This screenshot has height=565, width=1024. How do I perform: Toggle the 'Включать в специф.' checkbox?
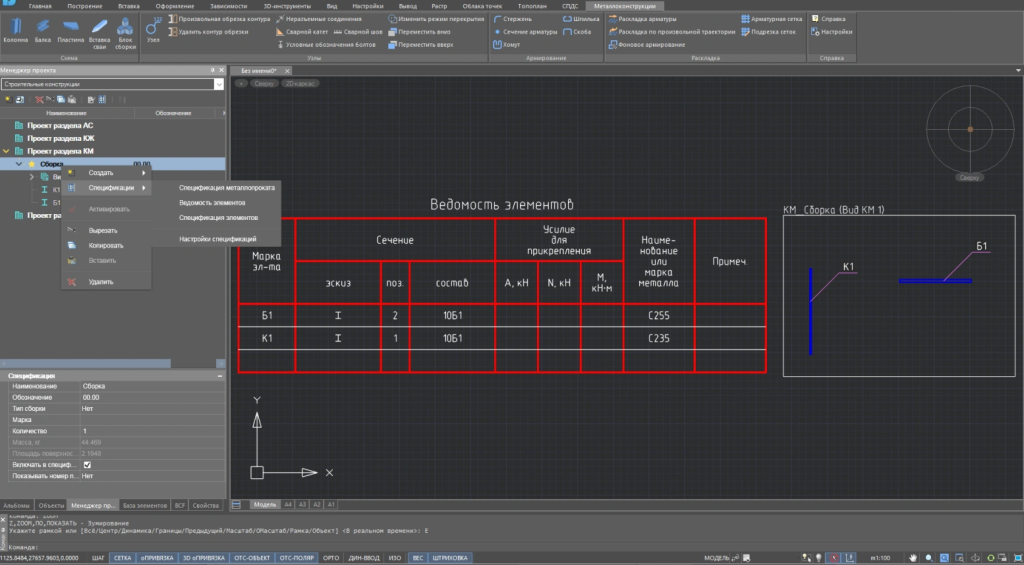[x=88, y=464]
